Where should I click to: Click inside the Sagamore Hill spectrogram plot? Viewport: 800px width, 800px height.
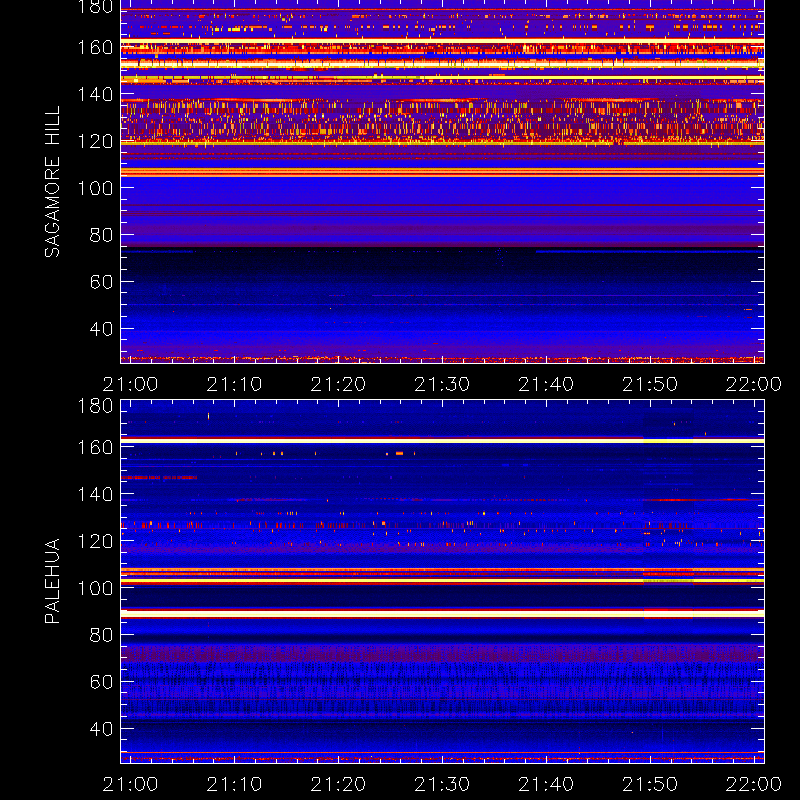coord(442,182)
